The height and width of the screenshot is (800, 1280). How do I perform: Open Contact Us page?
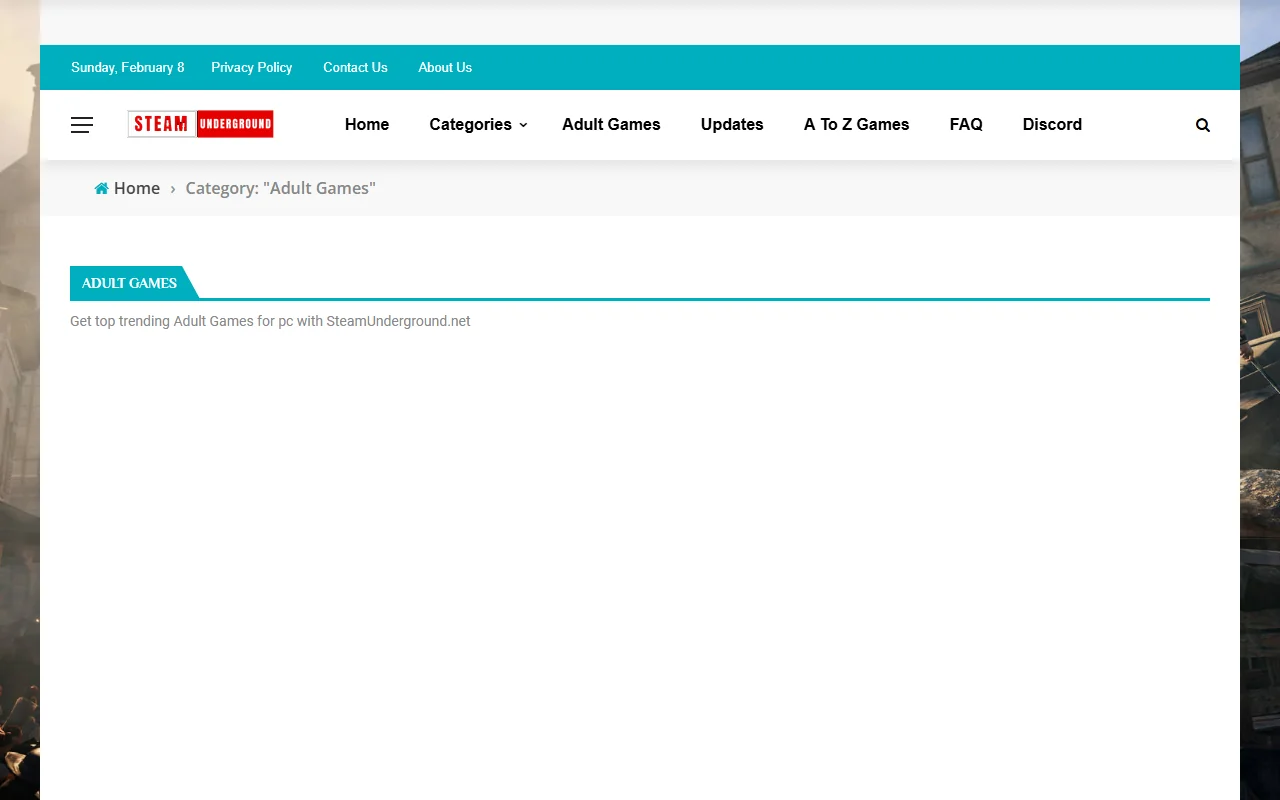[355, 67]
